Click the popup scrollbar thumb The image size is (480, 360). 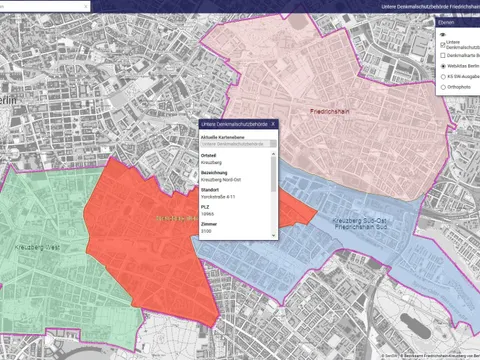pyautogui.click(x=274, y=174)
